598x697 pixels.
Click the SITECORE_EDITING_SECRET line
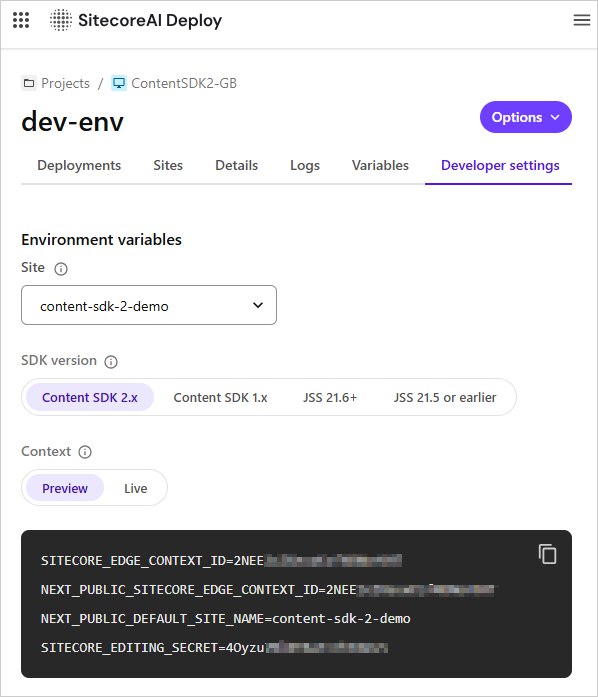click(x=214, y=647)
